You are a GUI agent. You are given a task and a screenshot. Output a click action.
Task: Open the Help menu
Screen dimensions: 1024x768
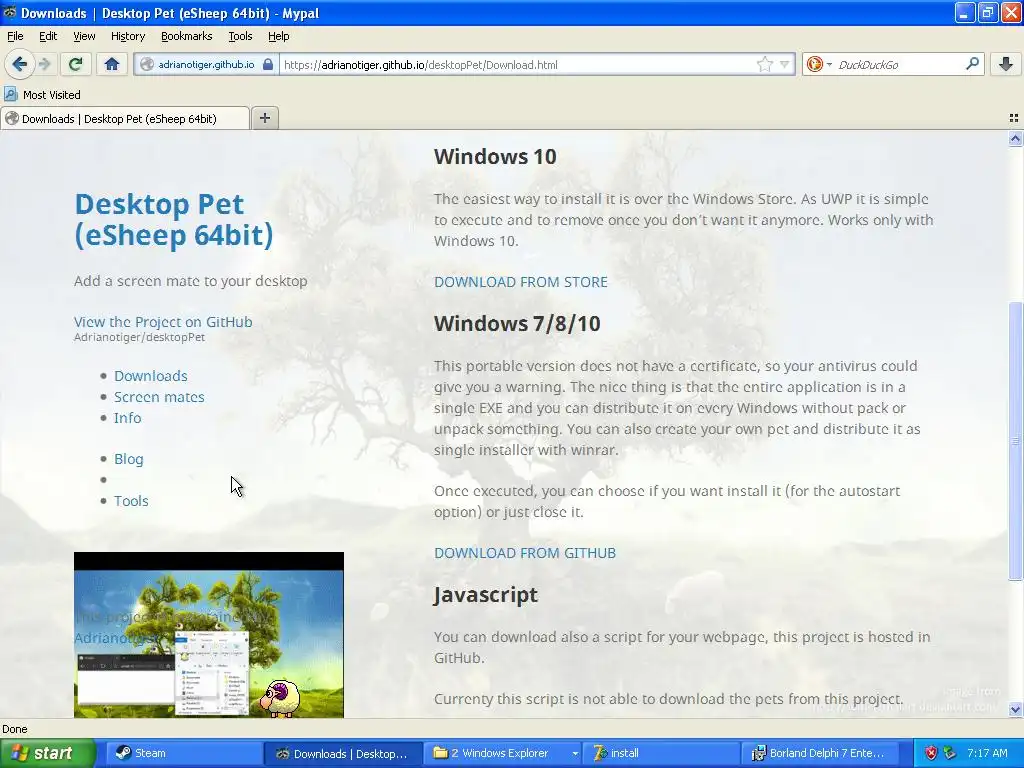(x=278, y=36)
